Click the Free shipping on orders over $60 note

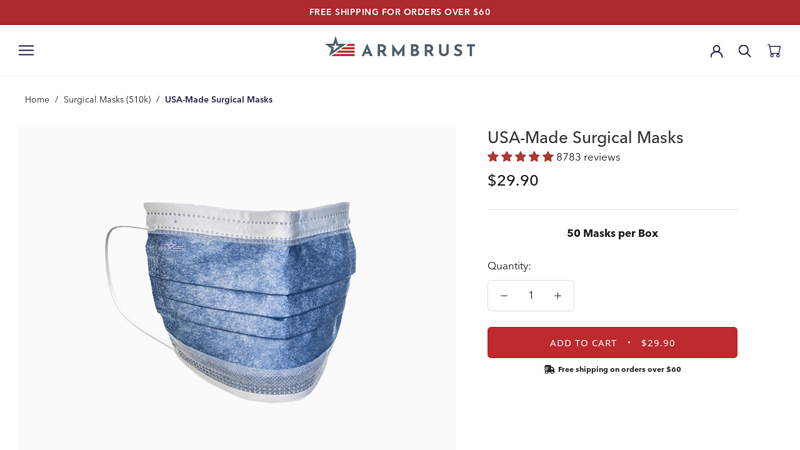(619, 369)
